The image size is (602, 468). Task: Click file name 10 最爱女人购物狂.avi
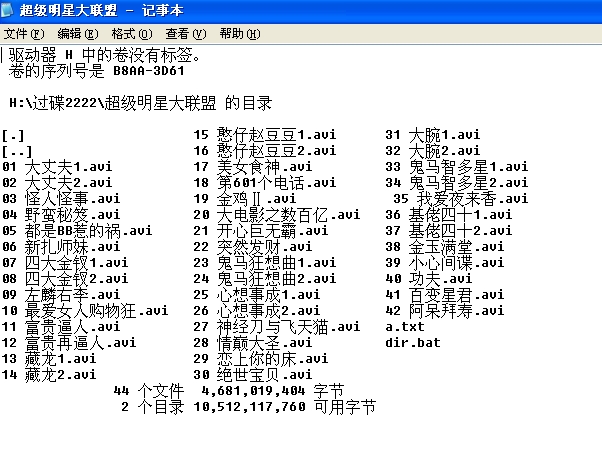coord(85,311)
